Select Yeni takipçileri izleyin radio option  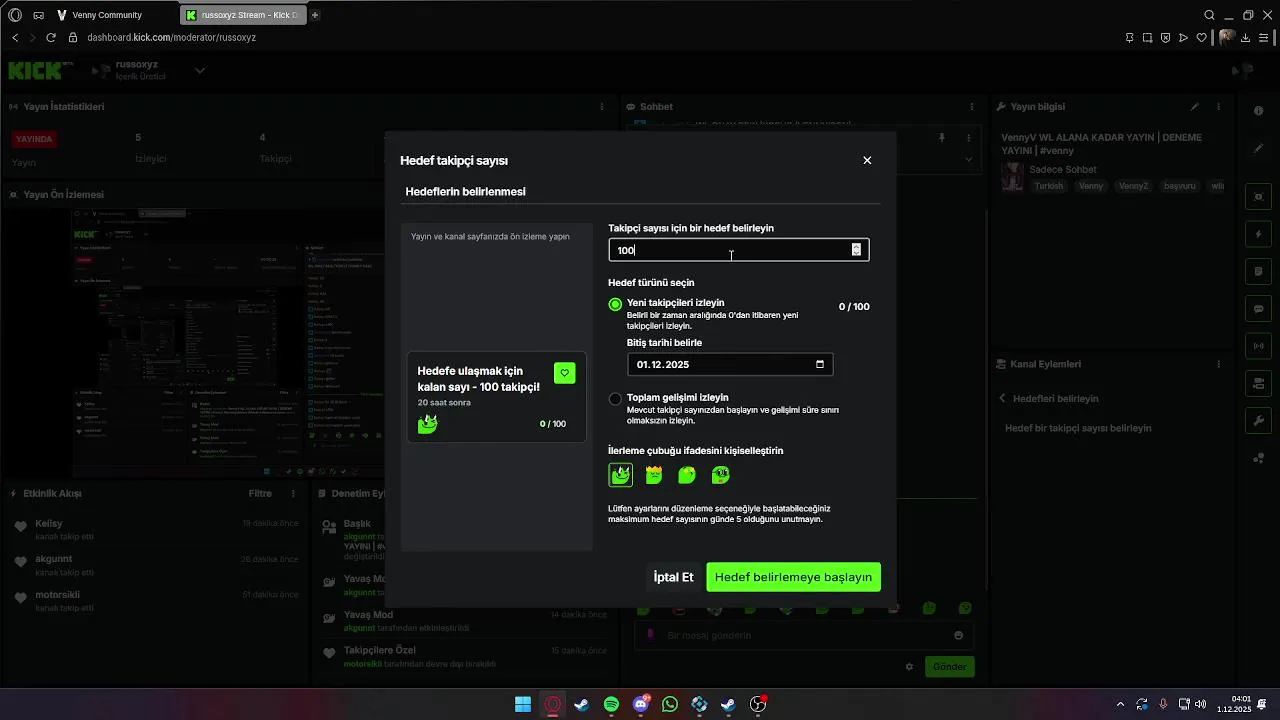click(x=615, y=304)
